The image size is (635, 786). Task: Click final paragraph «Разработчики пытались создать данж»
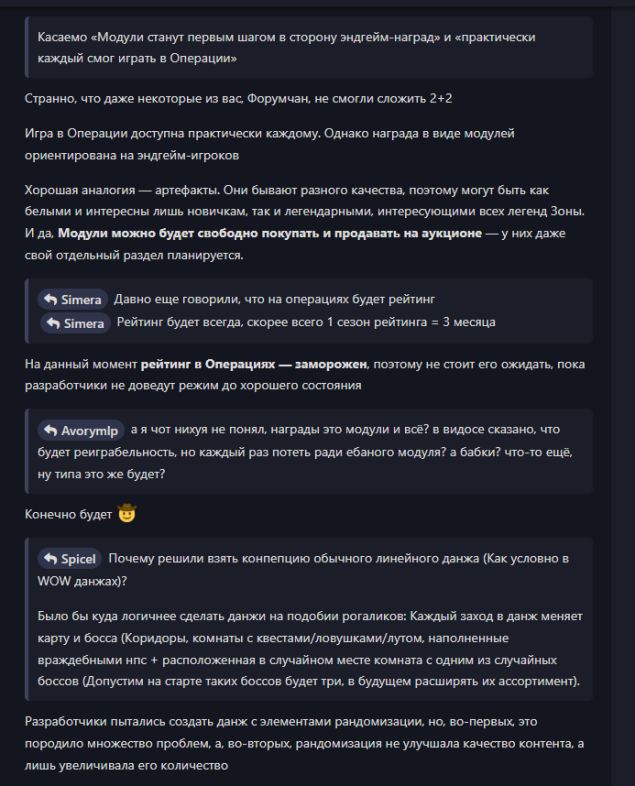point(300,742)
